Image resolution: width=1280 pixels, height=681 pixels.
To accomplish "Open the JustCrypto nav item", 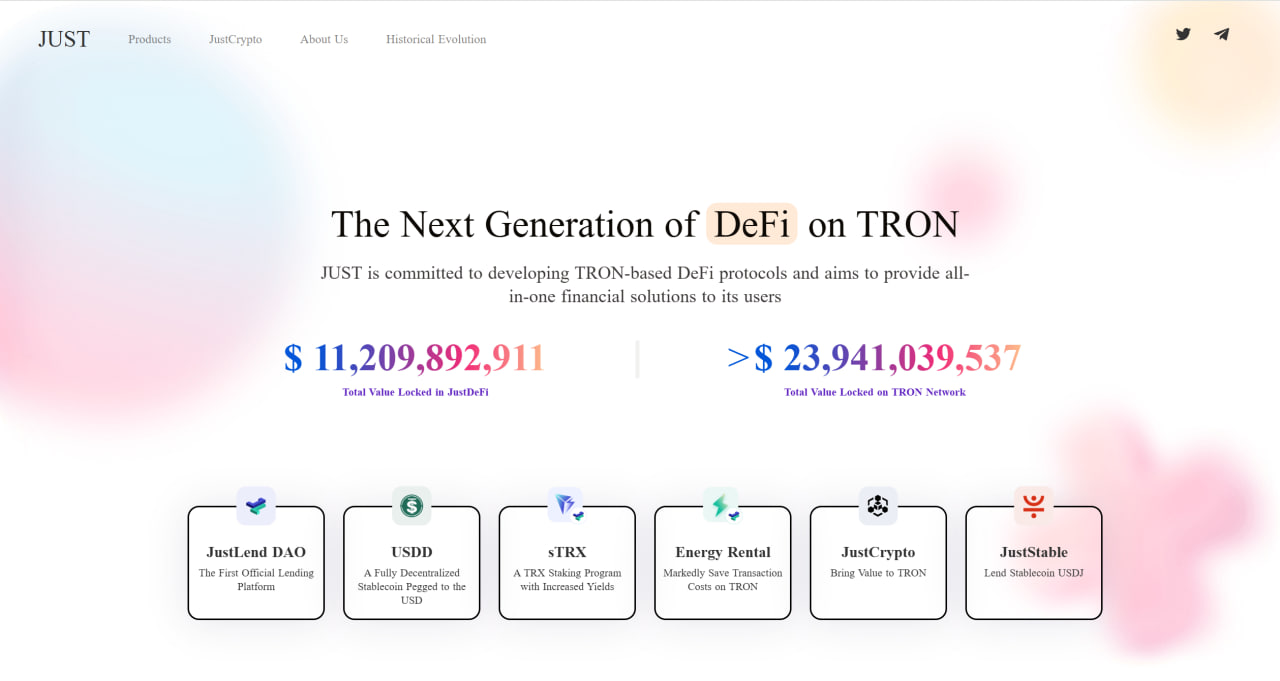I will pyautogui.click(x=235, y=39).
